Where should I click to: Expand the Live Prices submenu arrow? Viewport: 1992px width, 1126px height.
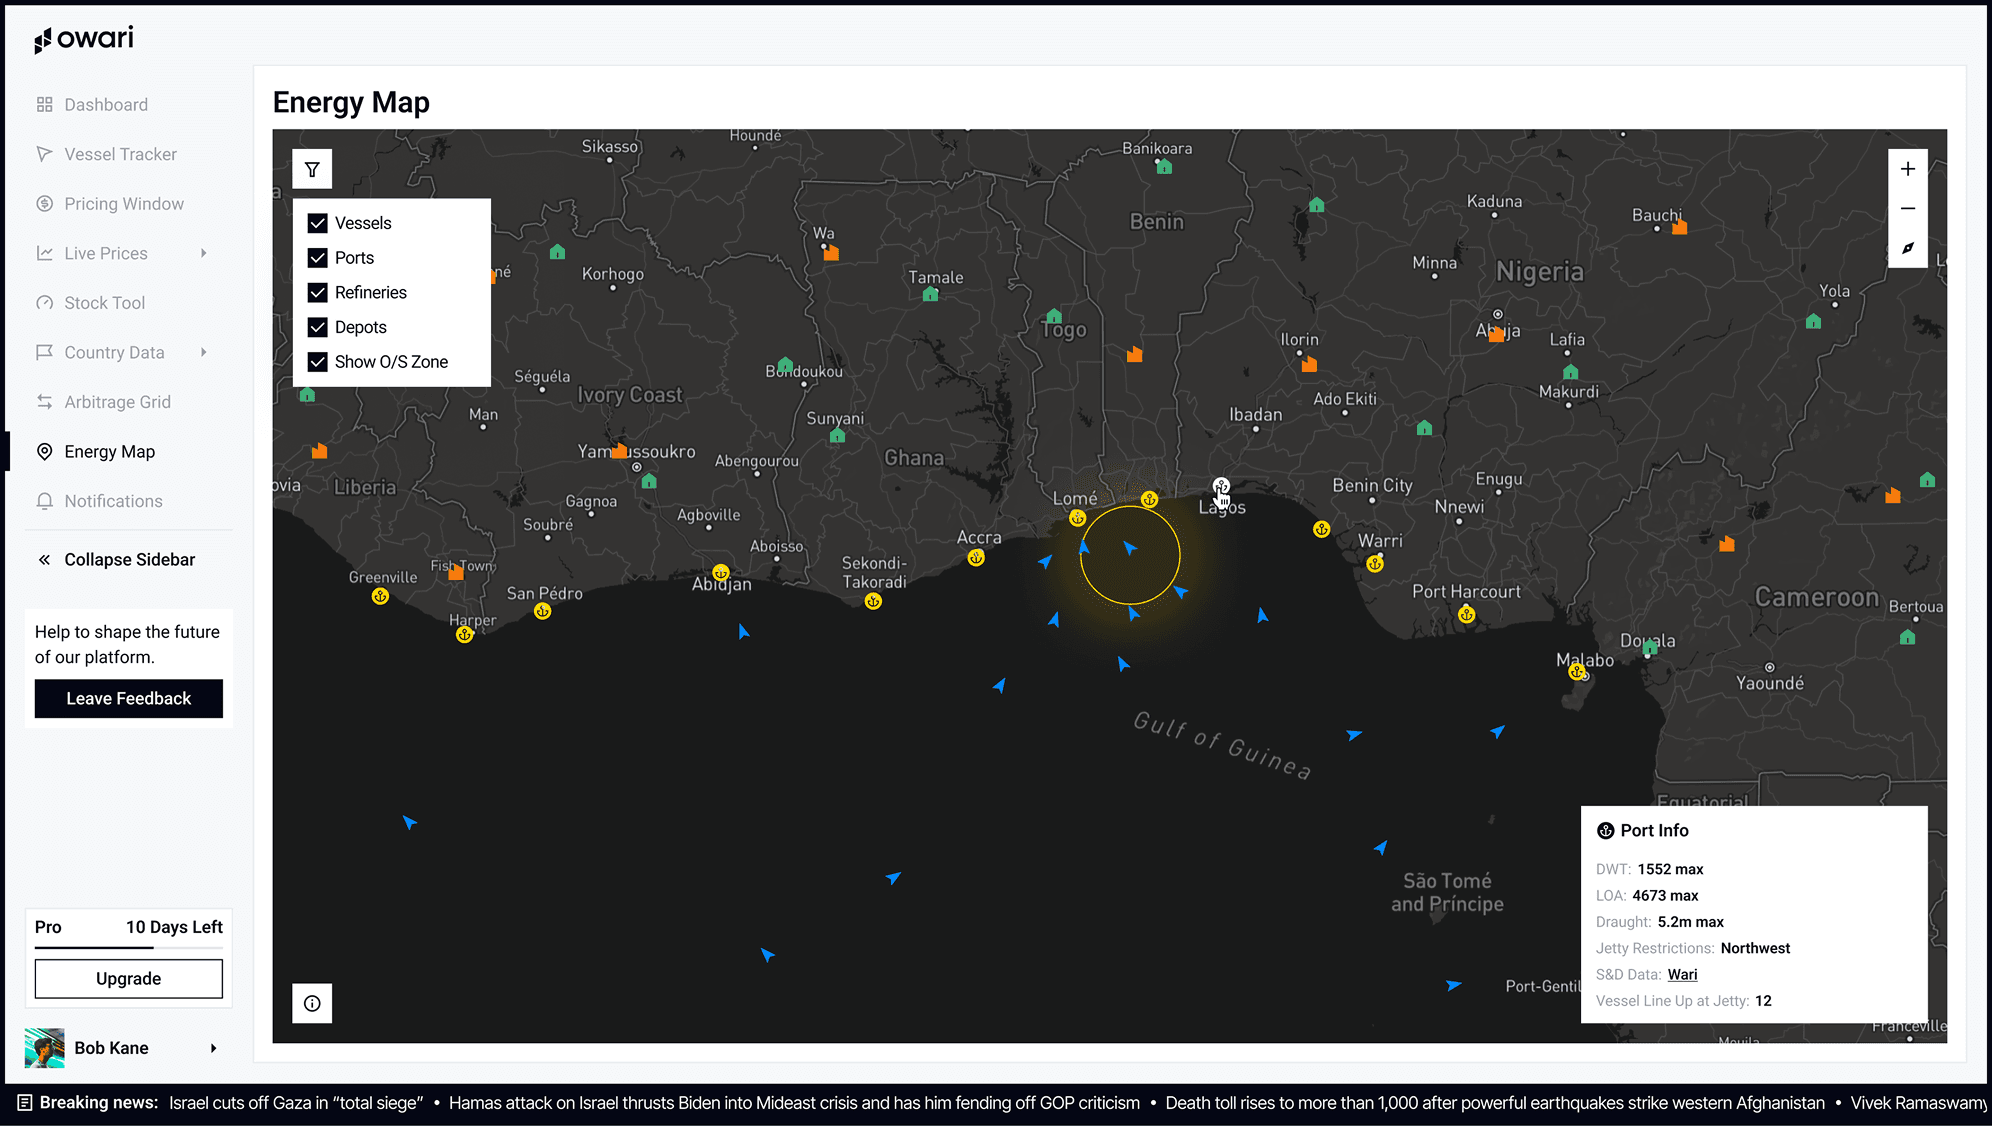(x=203, y=253)
